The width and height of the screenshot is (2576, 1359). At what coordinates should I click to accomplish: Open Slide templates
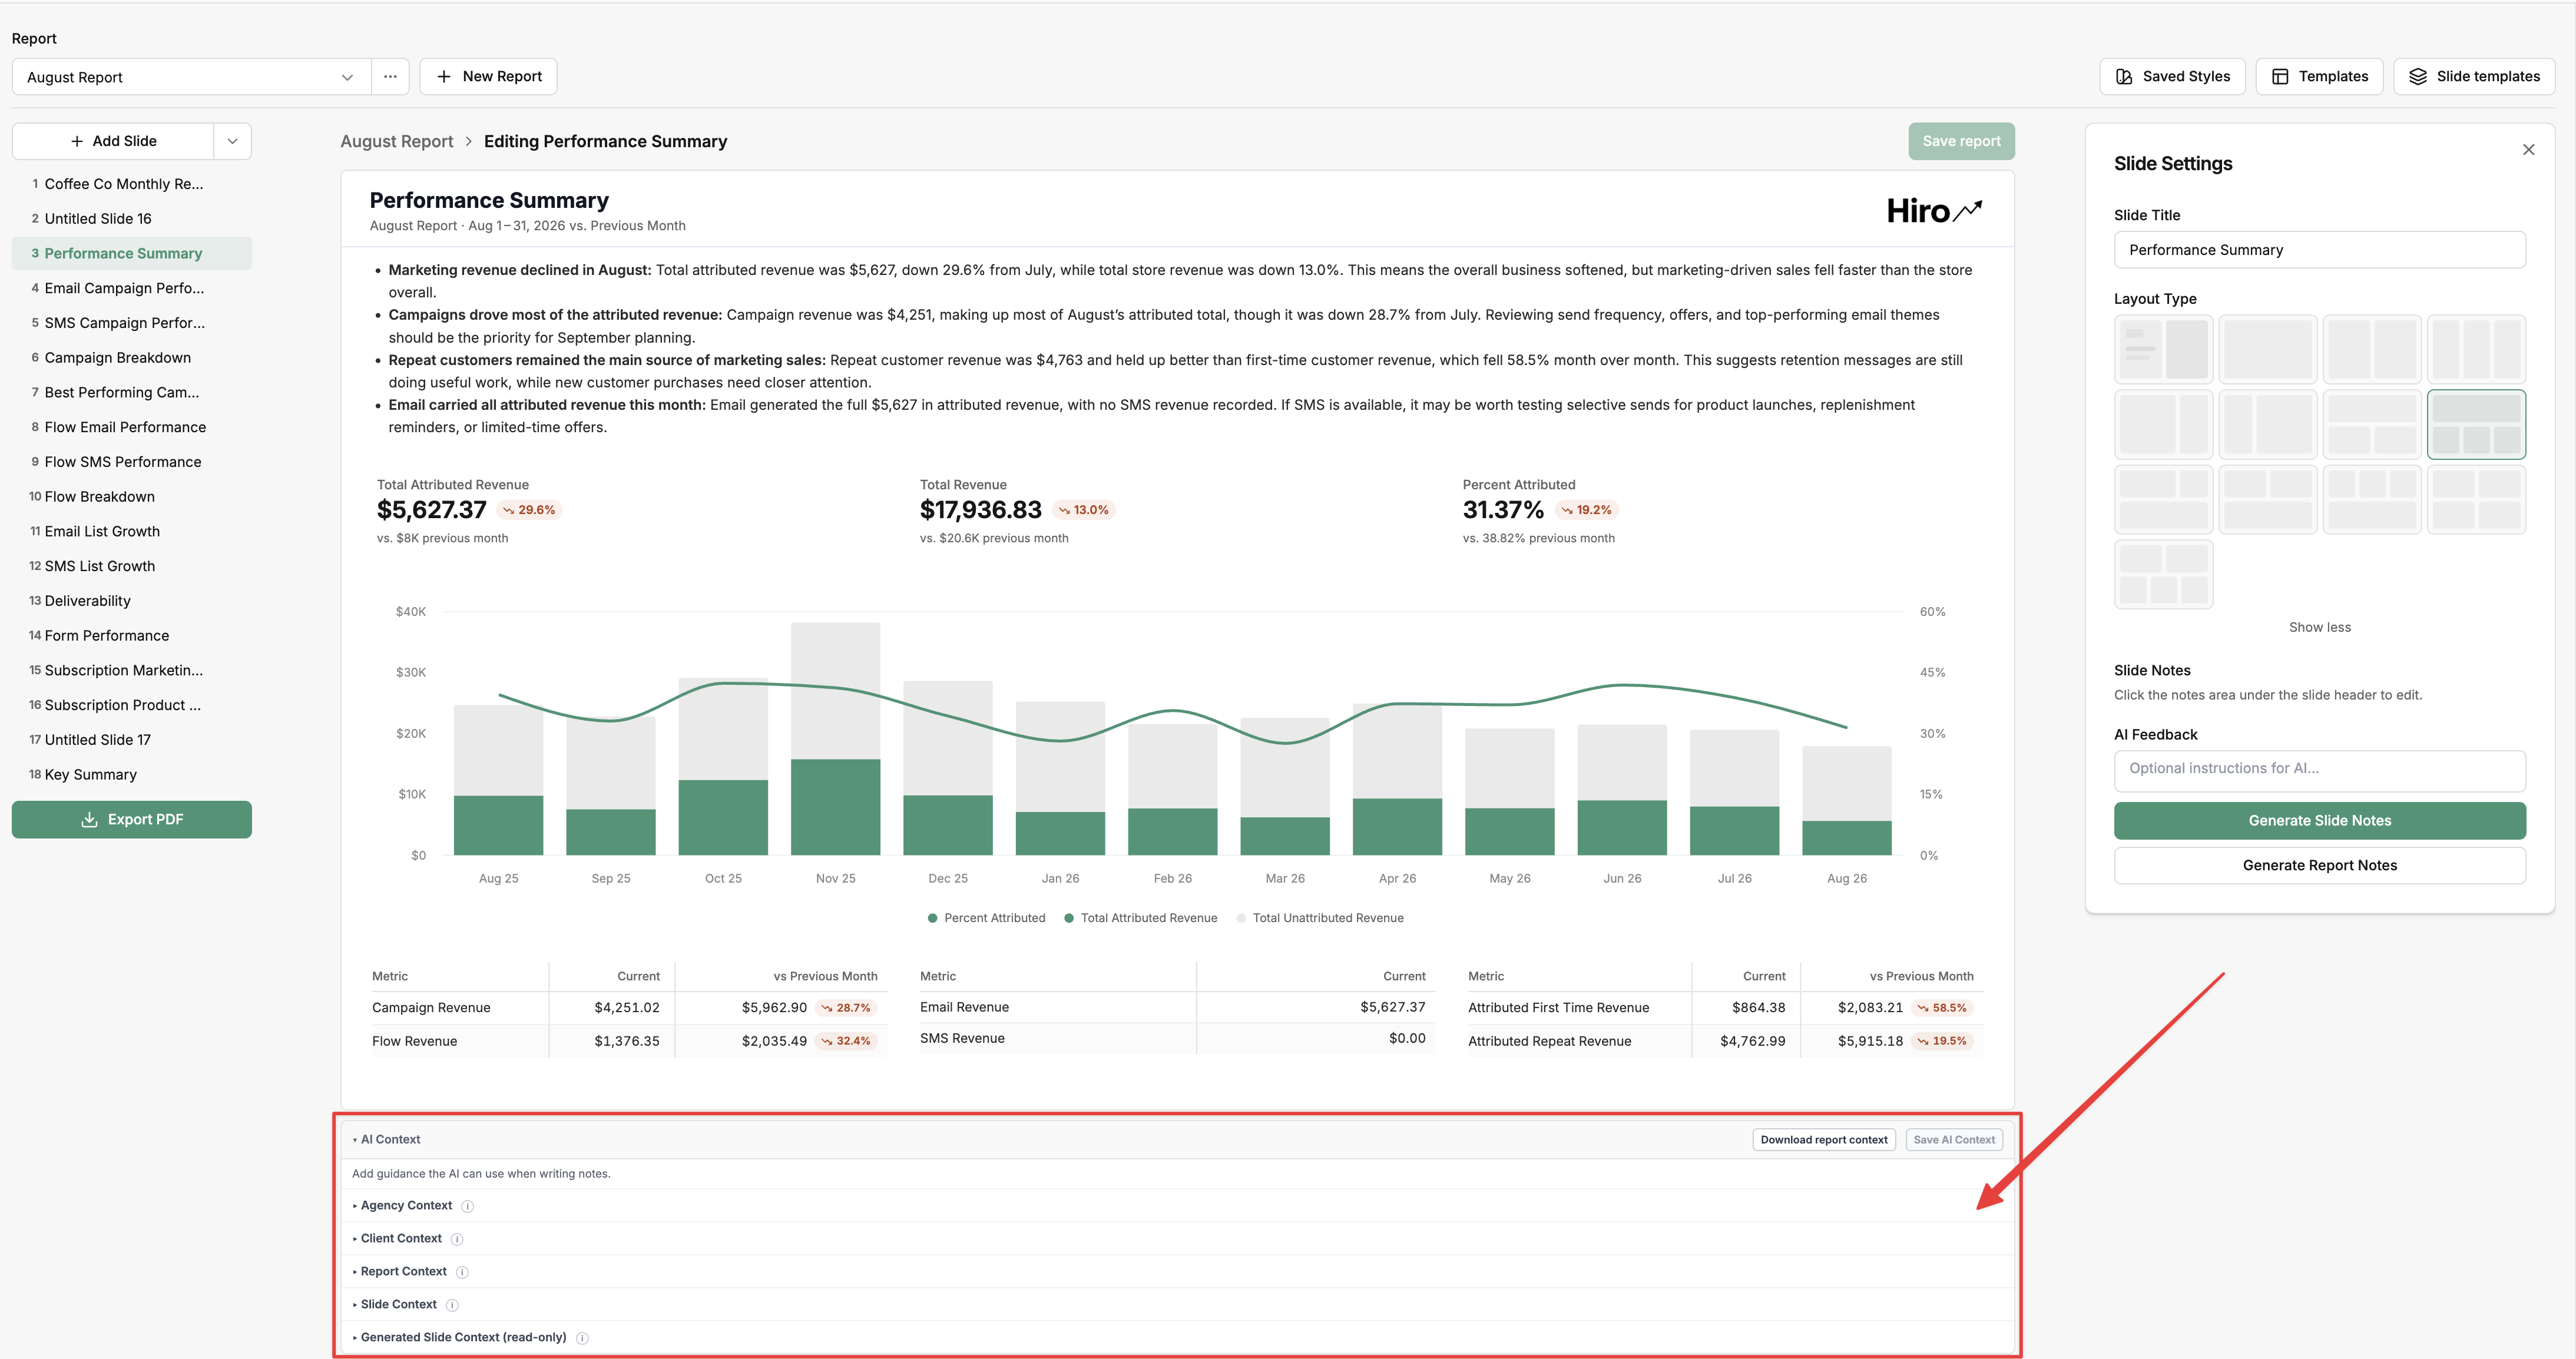click(x=2474, y=76)
